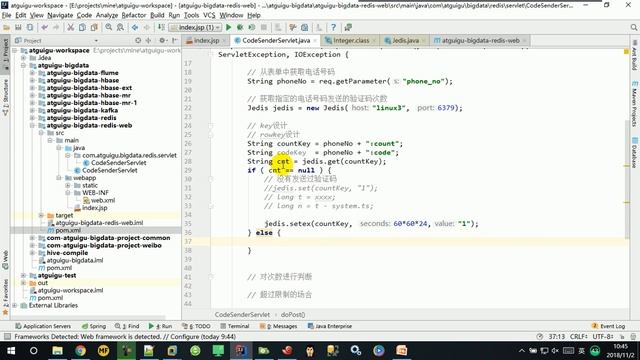This screenshot has width=640, height=360.
Task: Open the Event Log
Action: coord(608,326)
